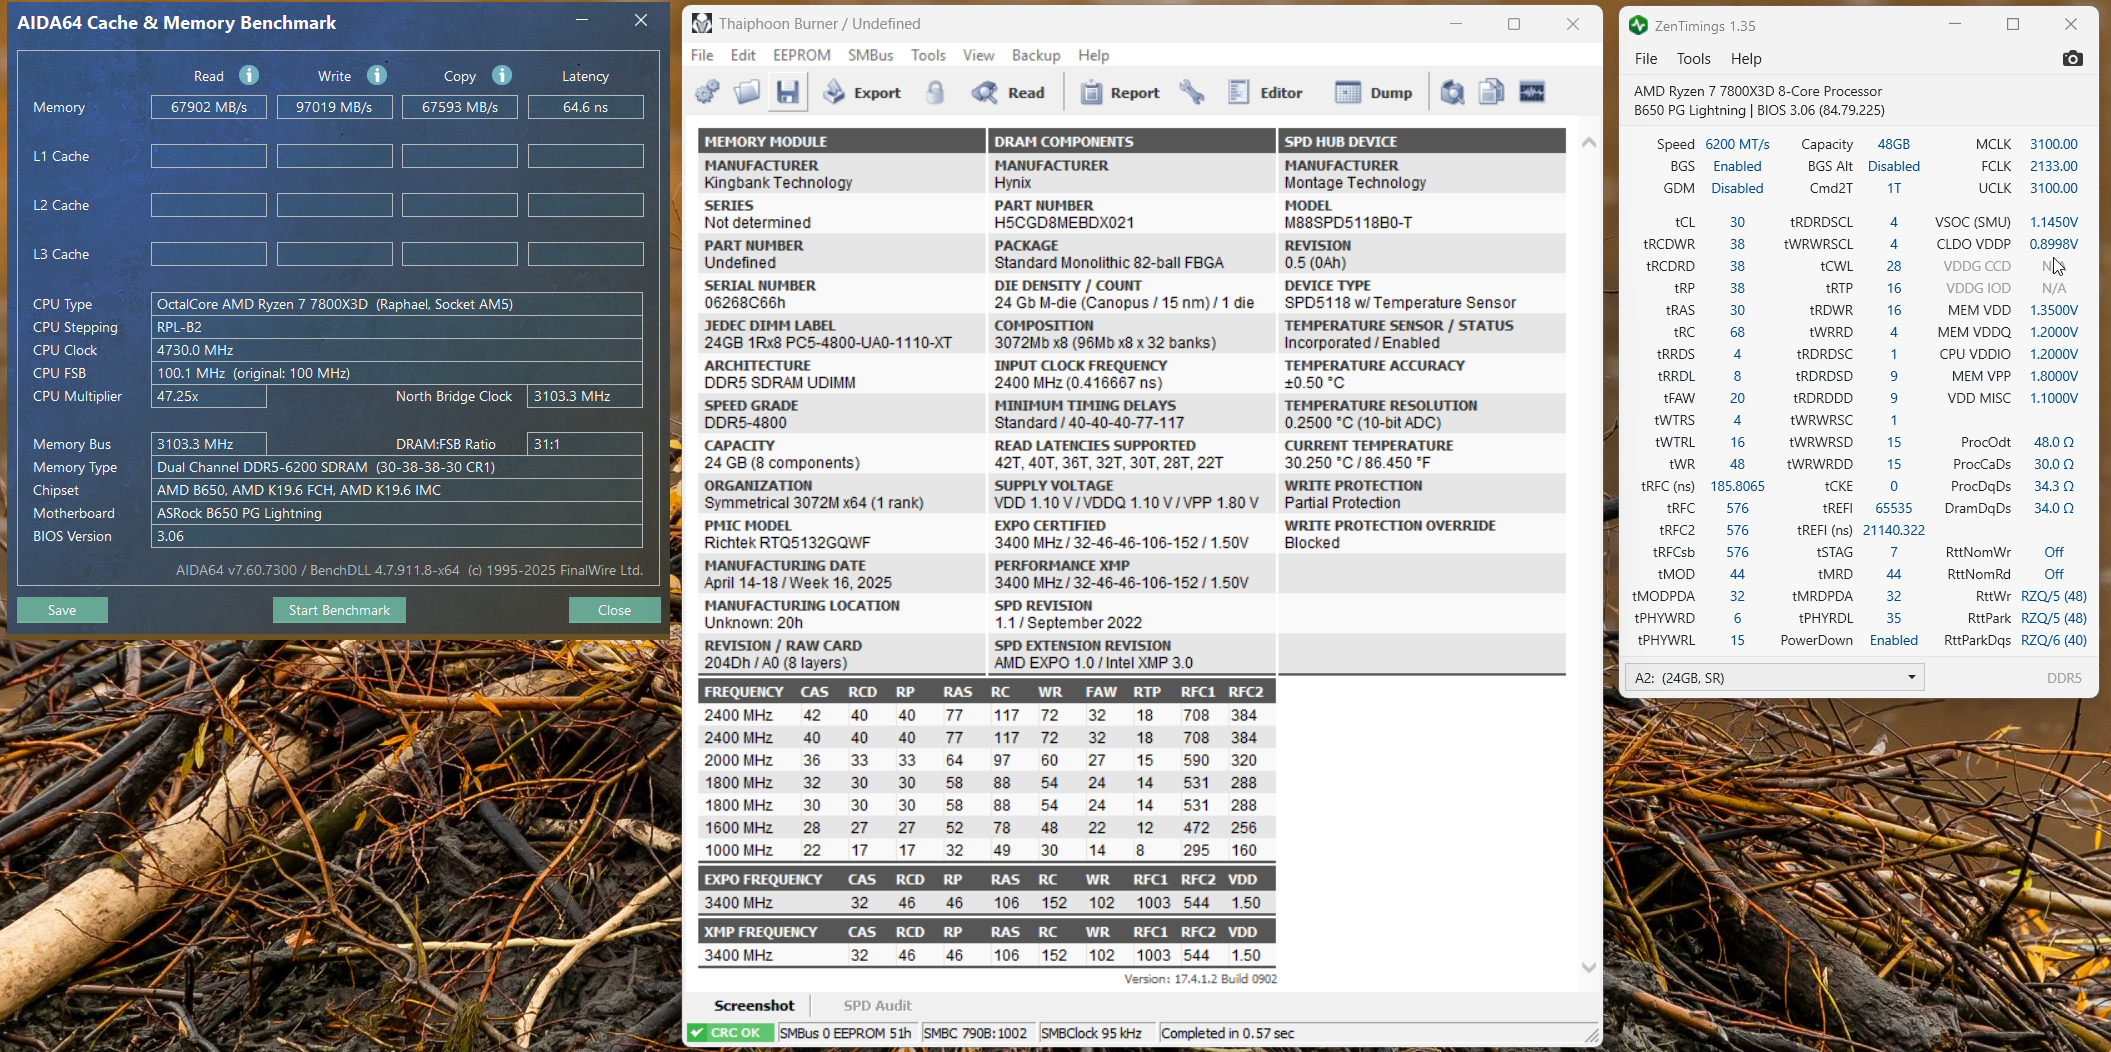
Task: Switch to the SPD Audit tab
Action: point(877,1005)
